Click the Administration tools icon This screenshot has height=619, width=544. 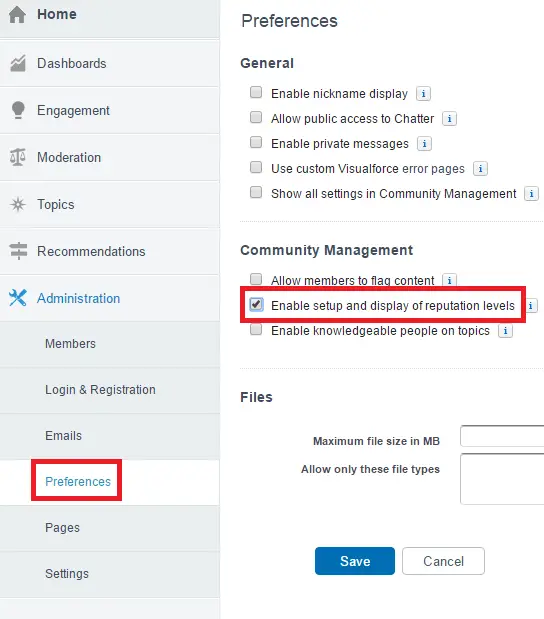click(18, 298)
